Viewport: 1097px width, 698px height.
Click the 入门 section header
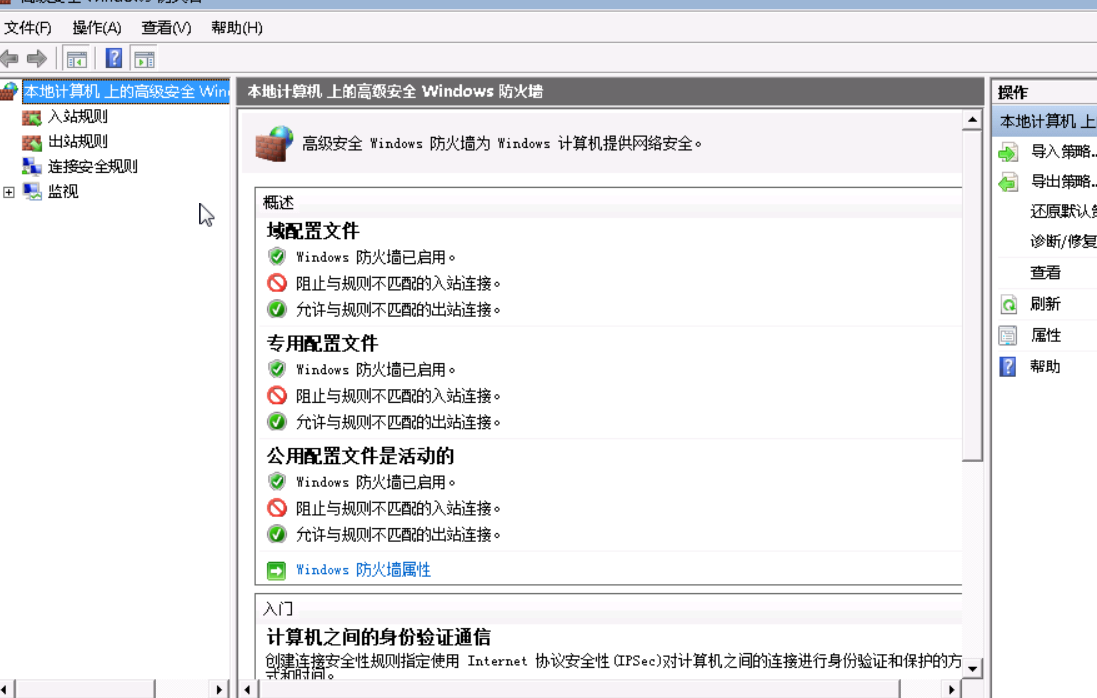[x=278, y=609]
